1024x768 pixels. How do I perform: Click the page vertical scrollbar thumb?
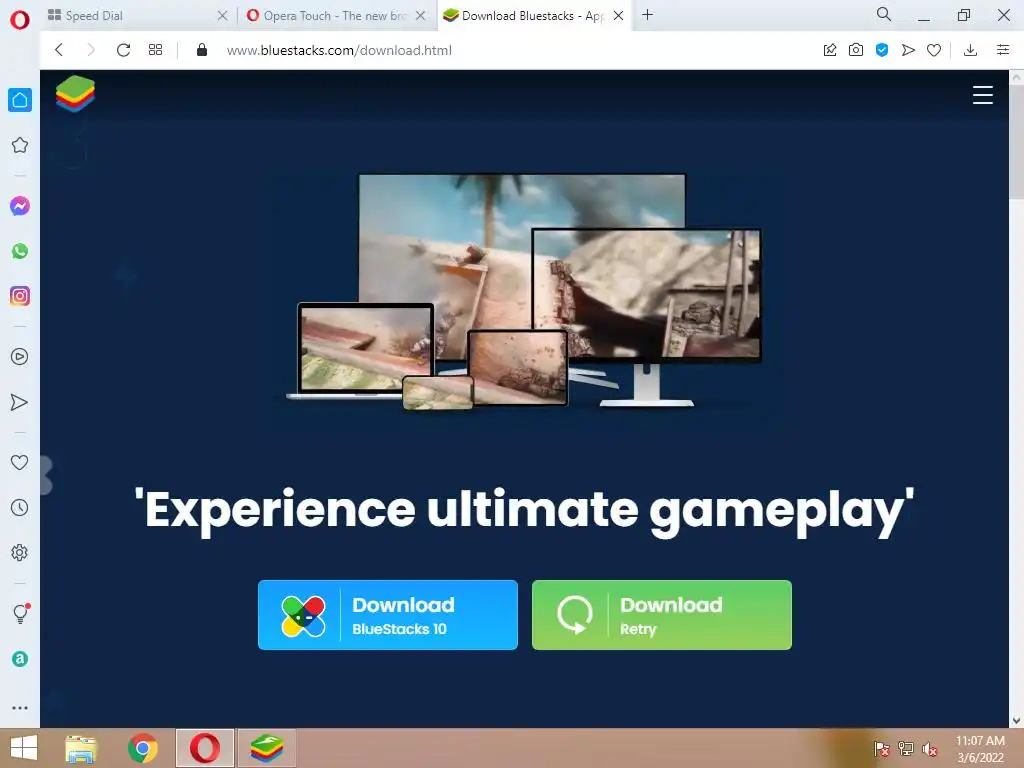tap(1017, 140)
